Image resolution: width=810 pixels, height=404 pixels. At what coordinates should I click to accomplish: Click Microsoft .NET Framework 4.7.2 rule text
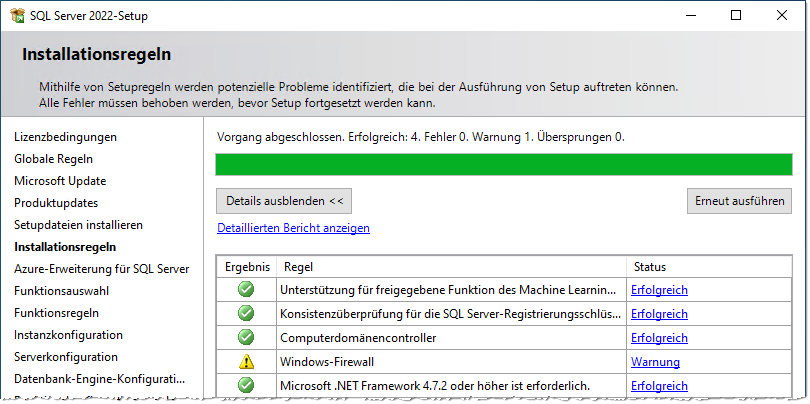435,386
